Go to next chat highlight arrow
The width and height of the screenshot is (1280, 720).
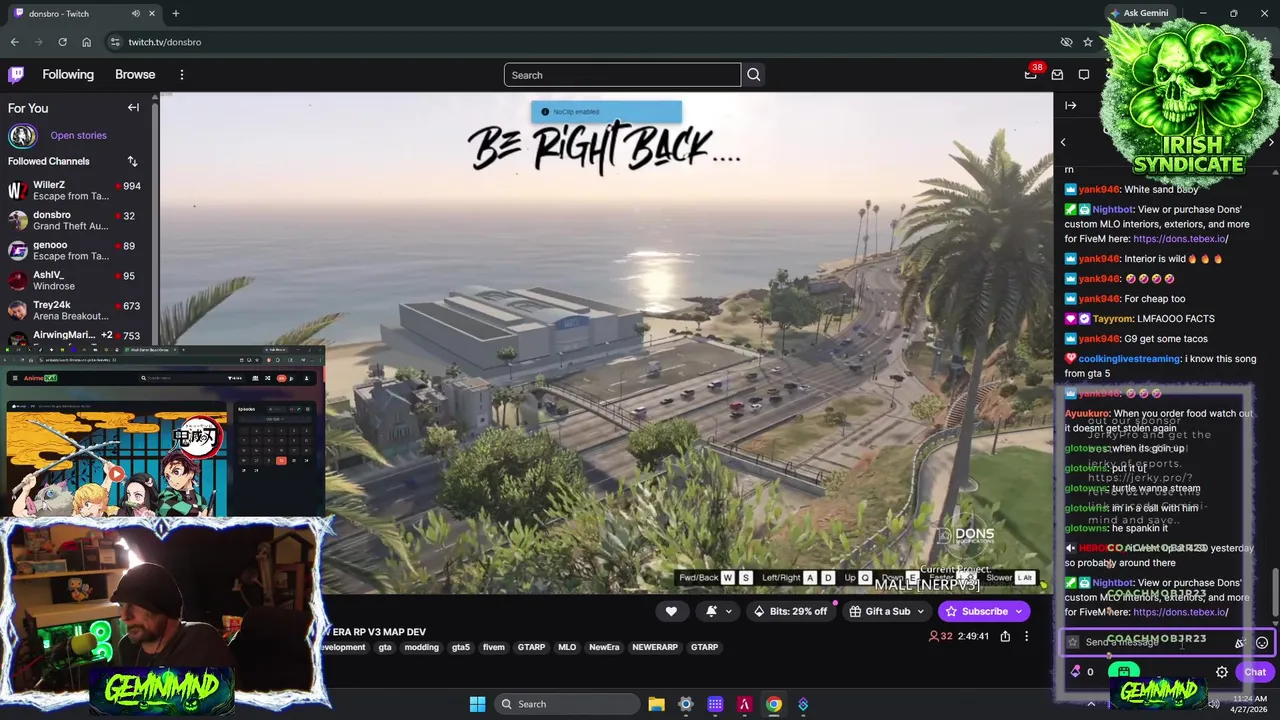(1271, 142)
